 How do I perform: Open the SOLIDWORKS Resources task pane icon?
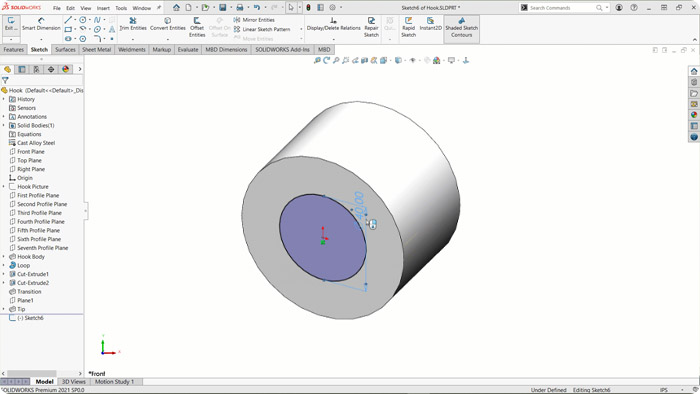694,71
